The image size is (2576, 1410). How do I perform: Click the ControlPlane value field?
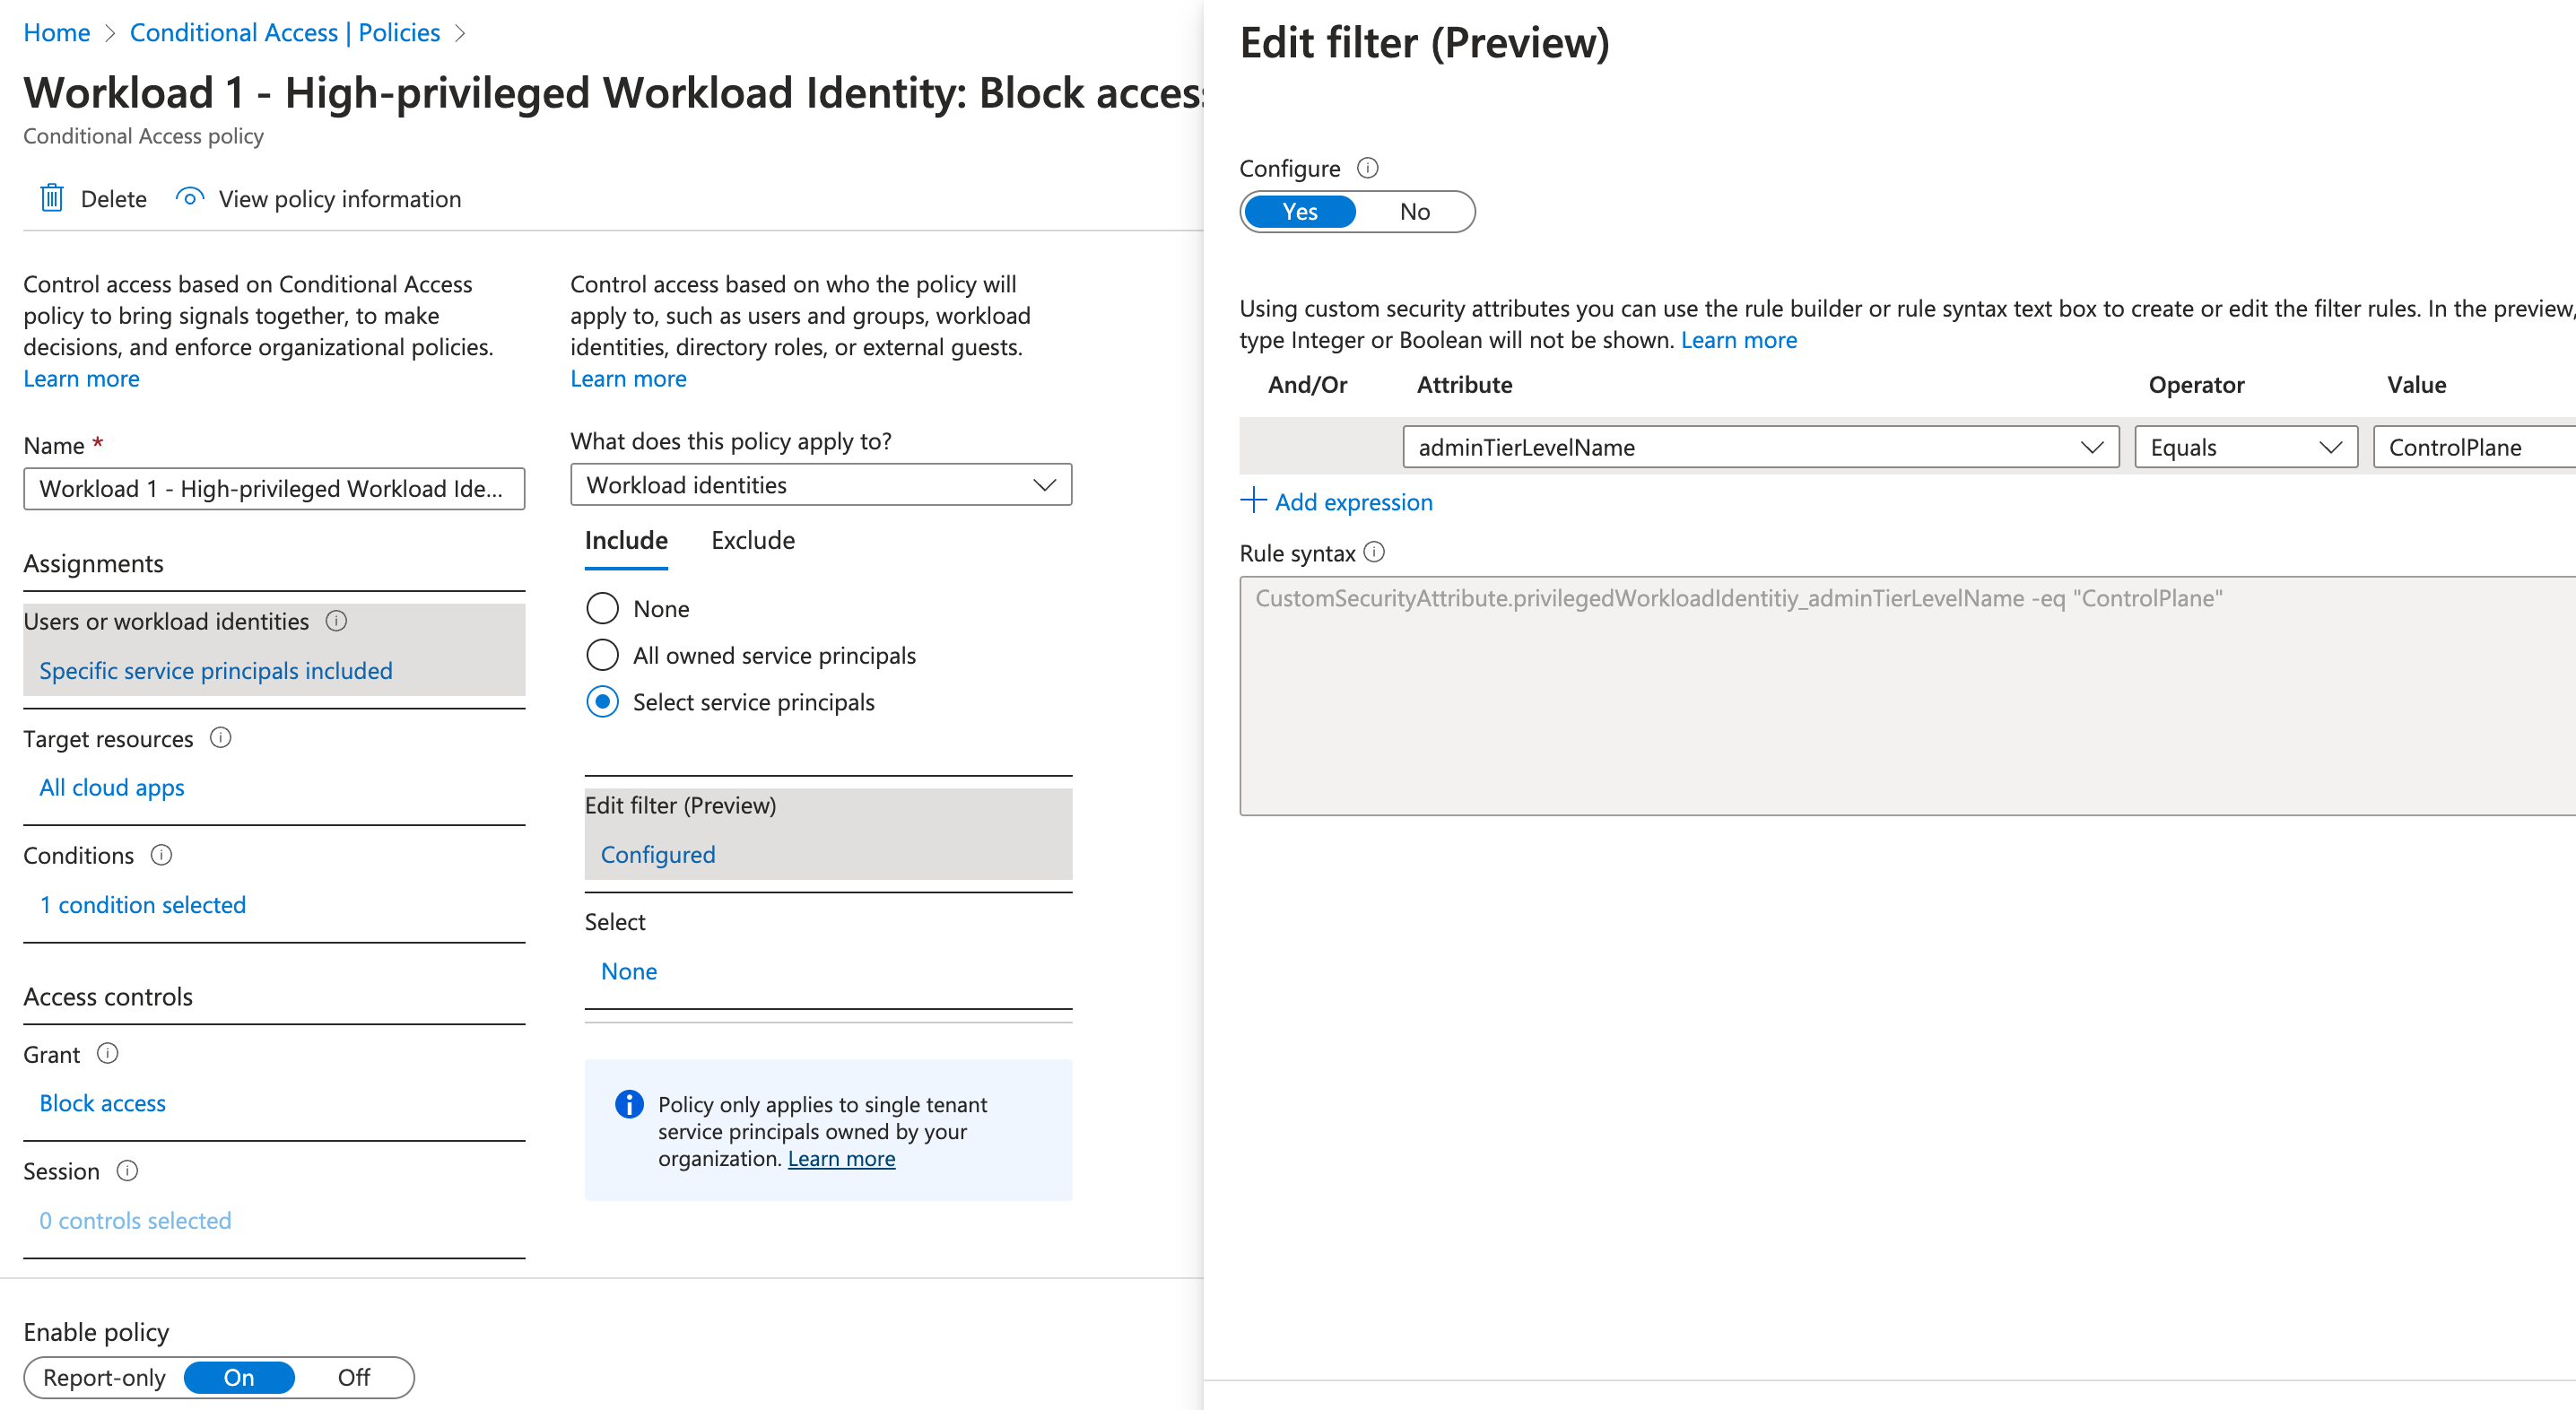pos(2474,447)
